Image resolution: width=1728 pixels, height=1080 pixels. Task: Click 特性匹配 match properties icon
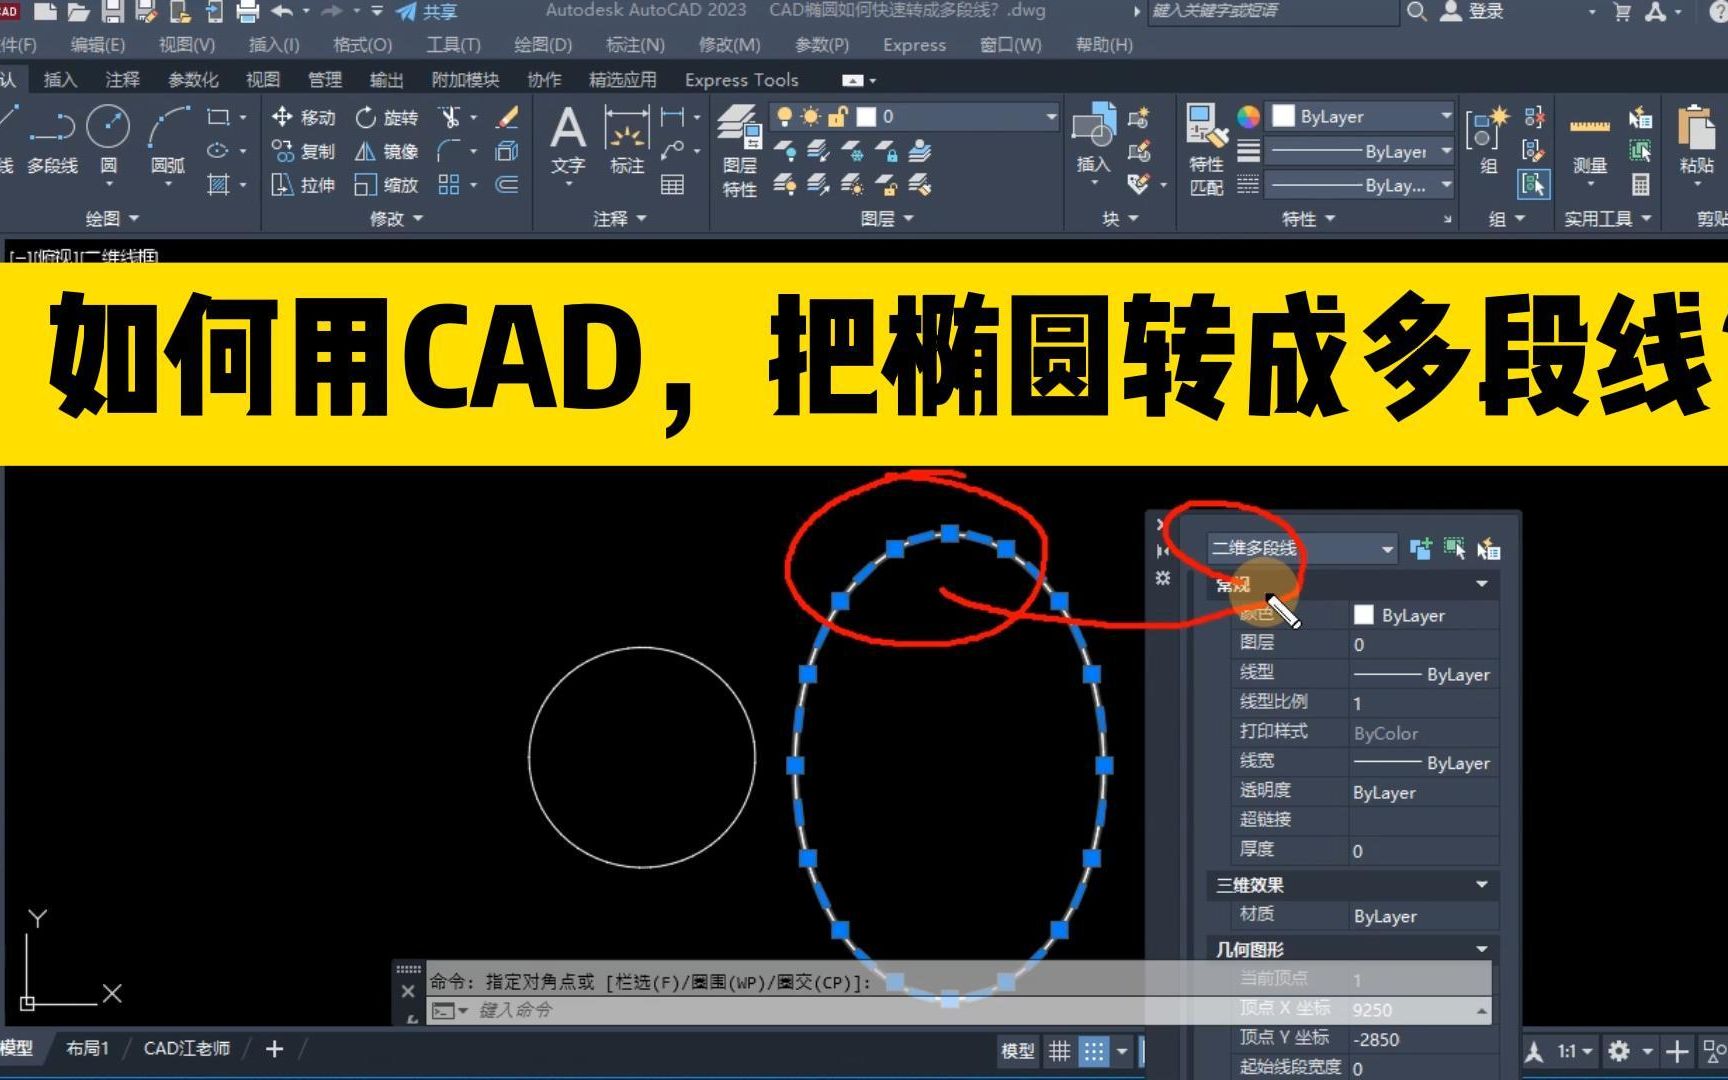(1206, 150)
